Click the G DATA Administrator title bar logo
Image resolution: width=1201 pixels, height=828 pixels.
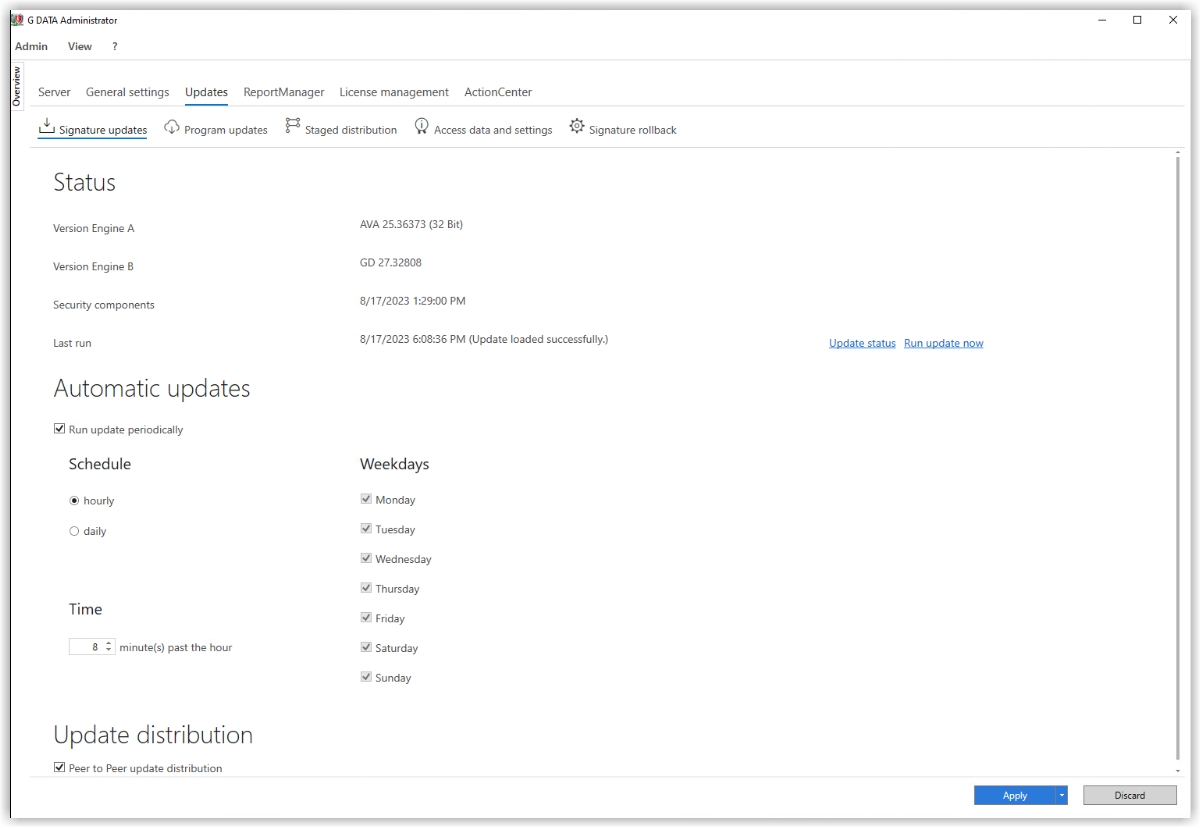[17, 19]
